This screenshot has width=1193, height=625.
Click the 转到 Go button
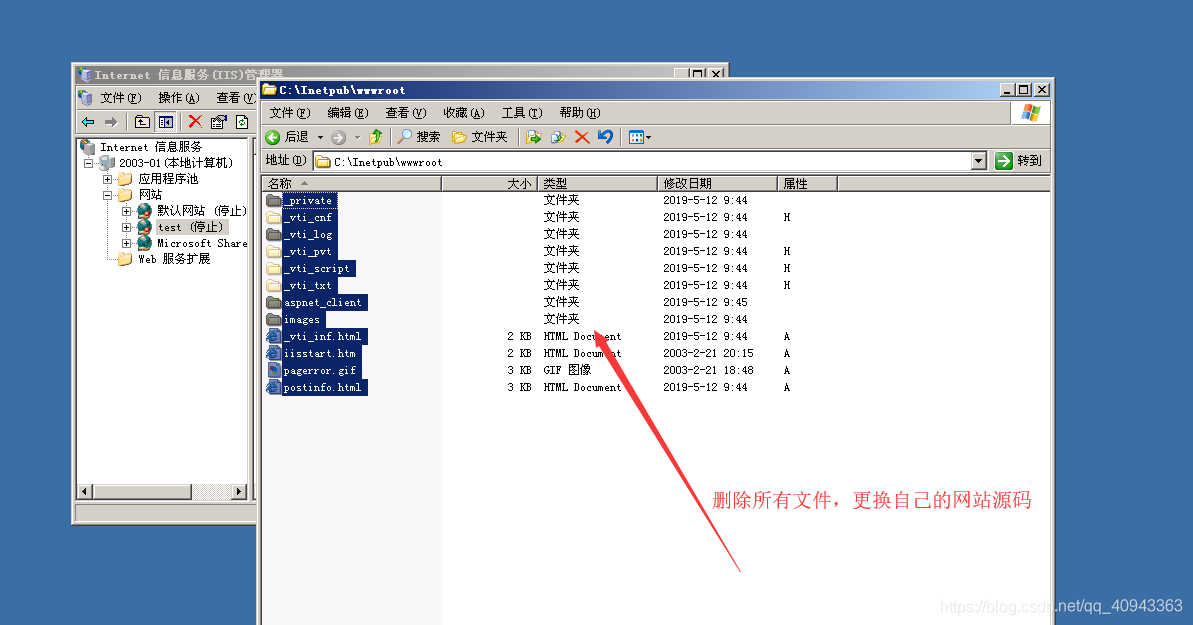point(1019,161)
